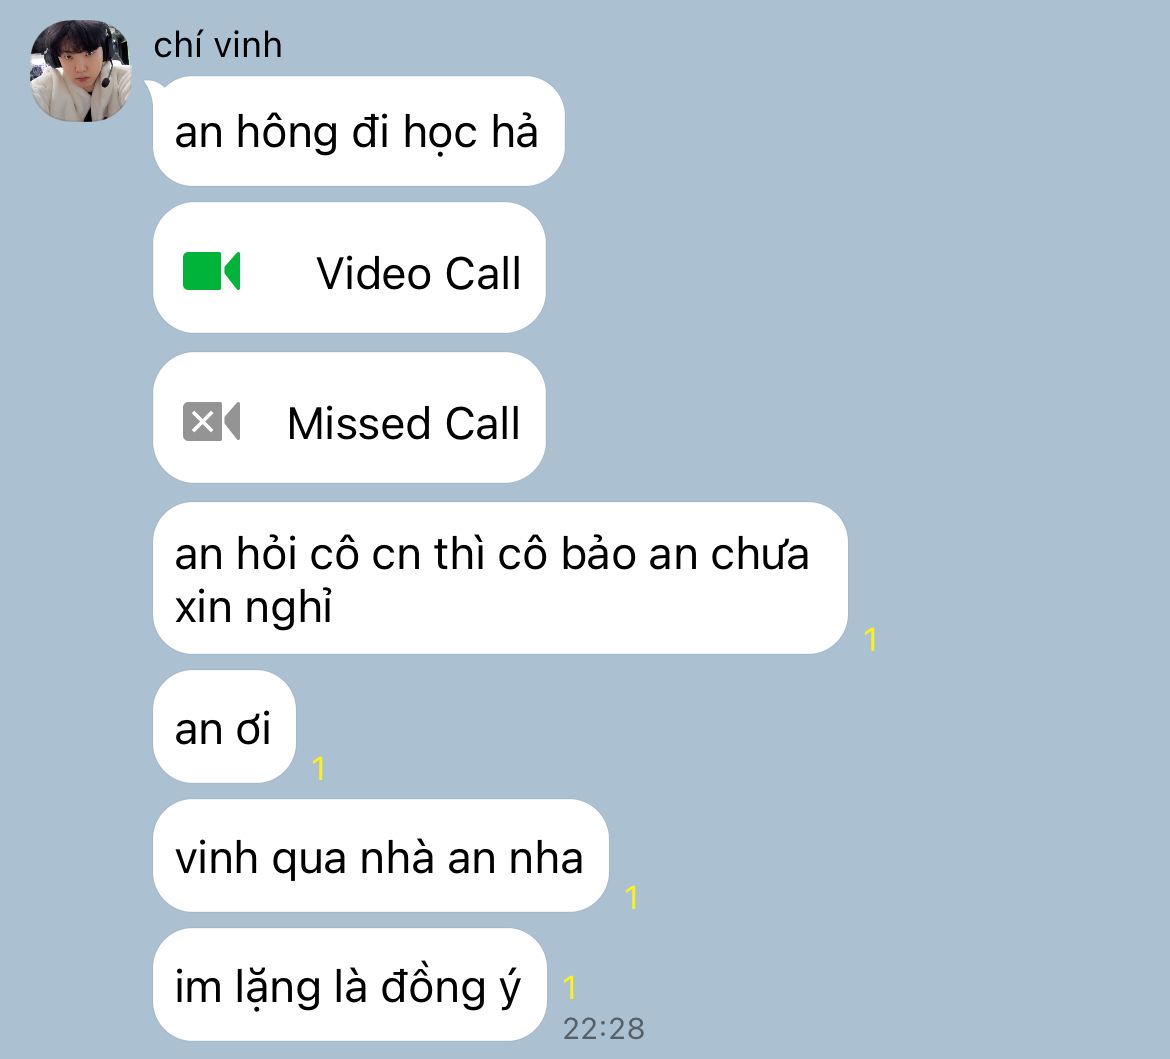Tap the "Video Call" label text
This screenshot has height=1059, width=1170.
click(419, 273)
